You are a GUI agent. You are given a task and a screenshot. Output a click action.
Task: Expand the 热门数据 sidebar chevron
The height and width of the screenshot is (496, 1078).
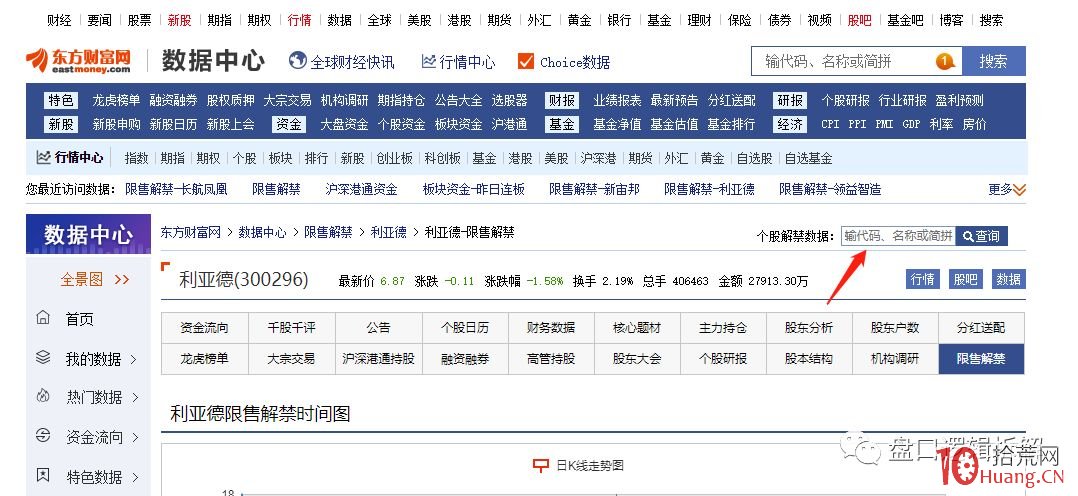pyautogui.click(x=135, y=398)
